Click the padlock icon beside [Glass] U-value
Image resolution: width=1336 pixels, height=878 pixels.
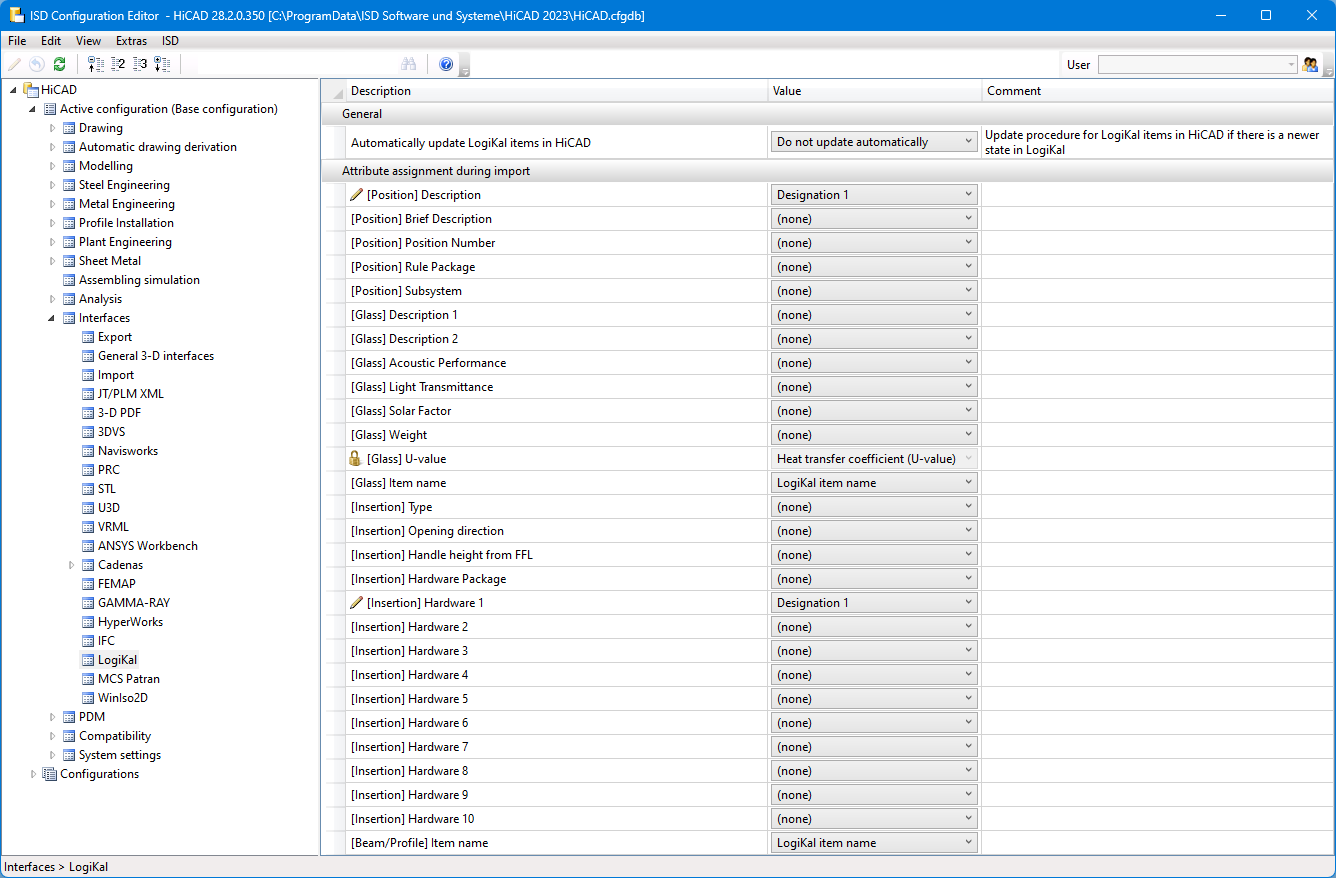pyautogui.click(x=355, y=459)
